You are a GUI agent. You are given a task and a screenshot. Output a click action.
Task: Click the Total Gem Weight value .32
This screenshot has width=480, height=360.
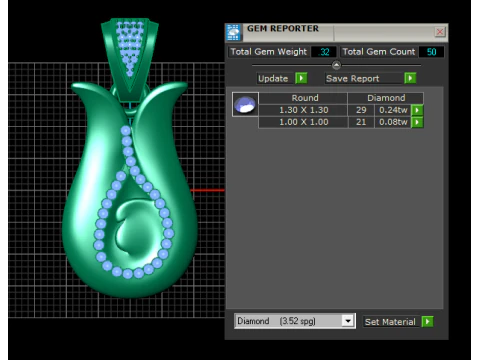click(324, 52)
